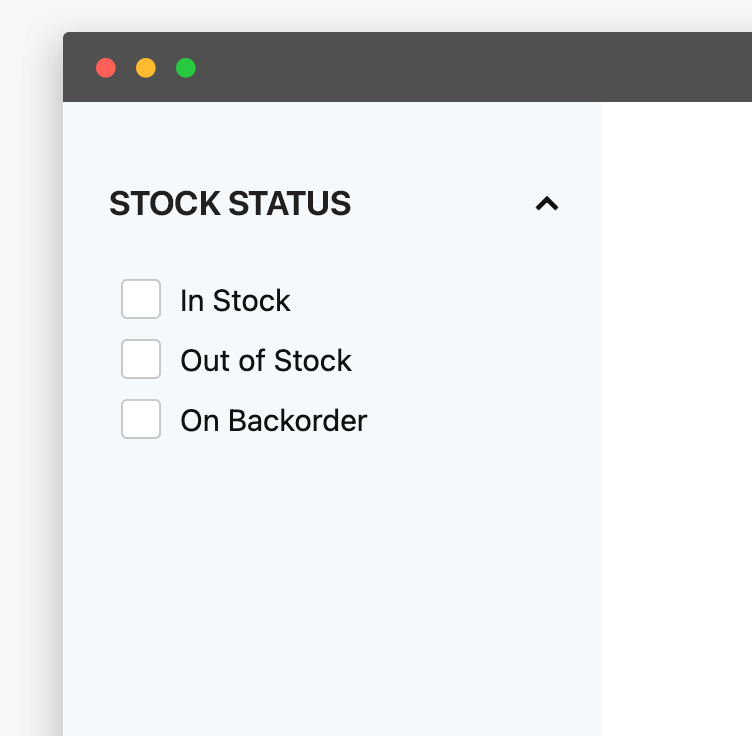Click the light background outside the window
The width and height of the screenshot is (752, 736).
[x=30, y=400]
